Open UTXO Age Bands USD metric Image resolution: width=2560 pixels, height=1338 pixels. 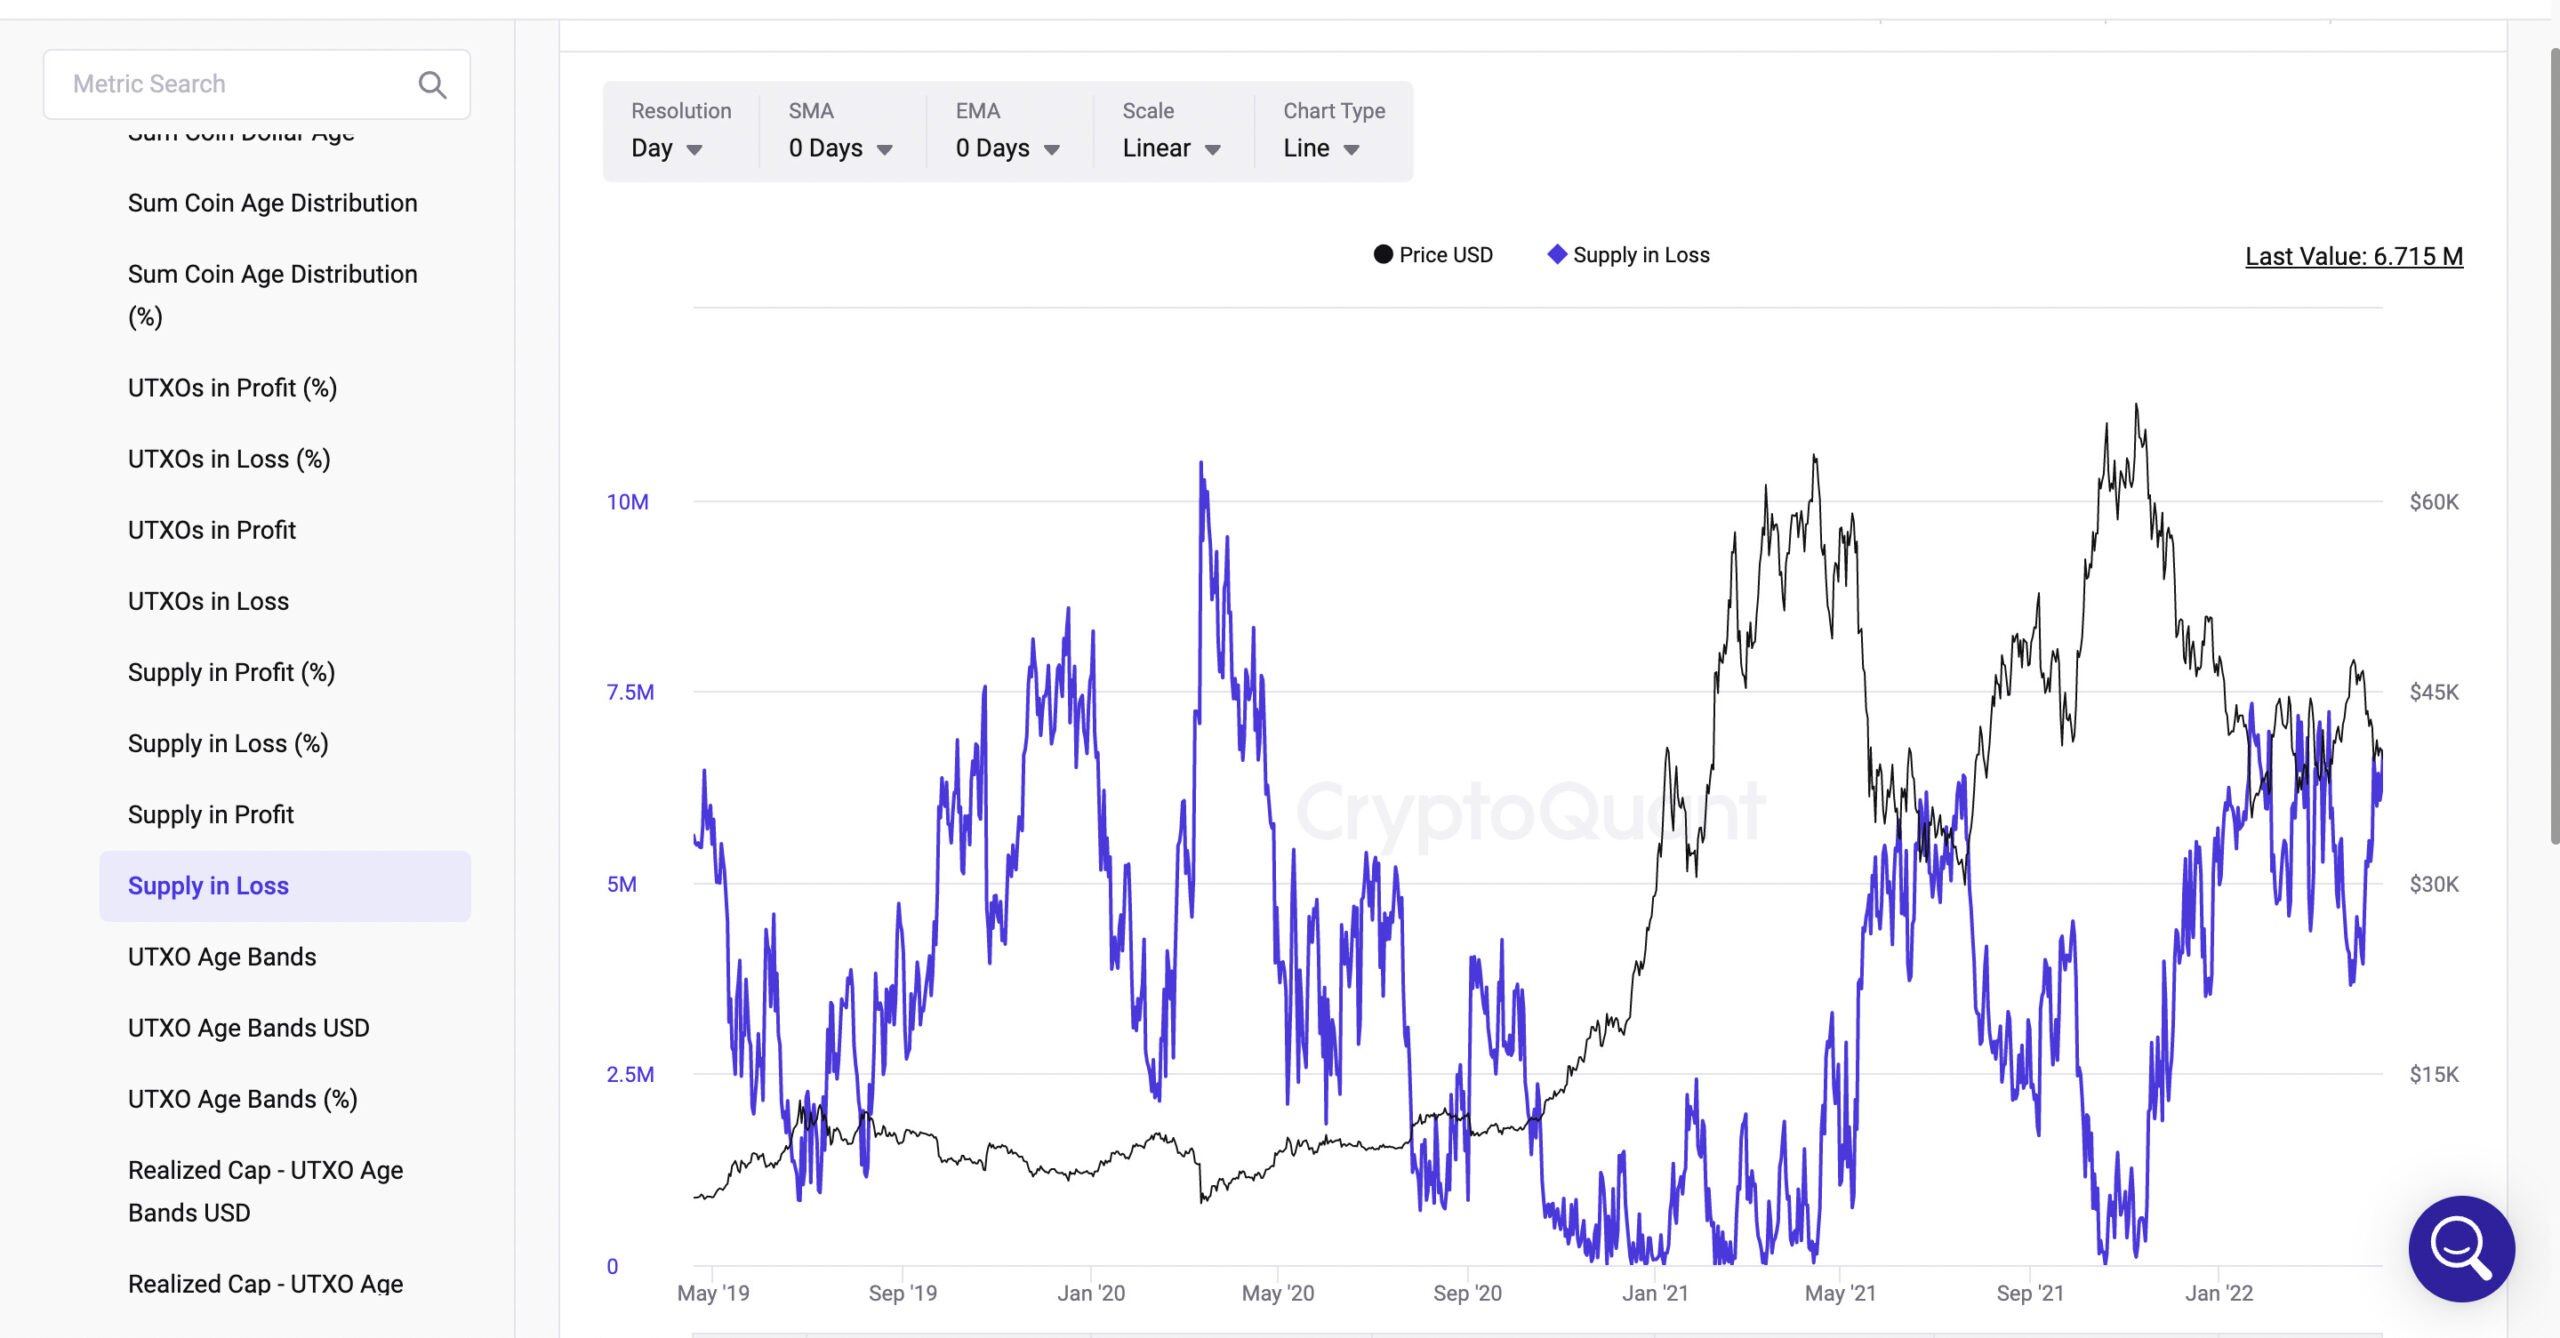pos(249,1028)
